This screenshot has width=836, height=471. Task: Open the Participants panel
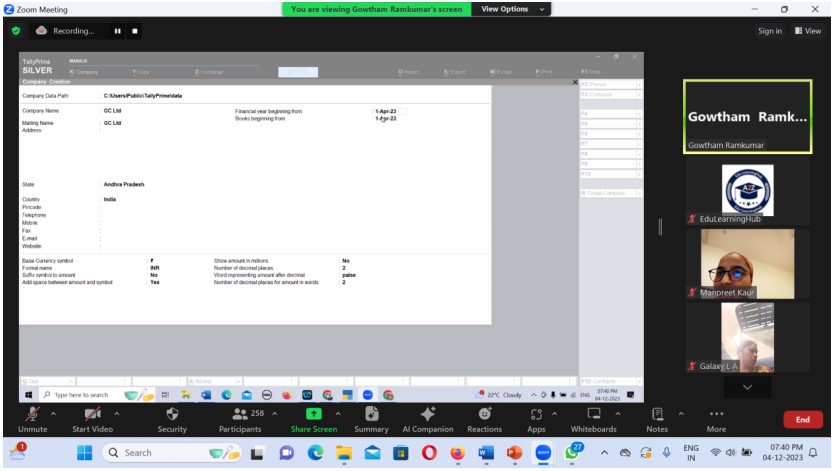(241, 415)
